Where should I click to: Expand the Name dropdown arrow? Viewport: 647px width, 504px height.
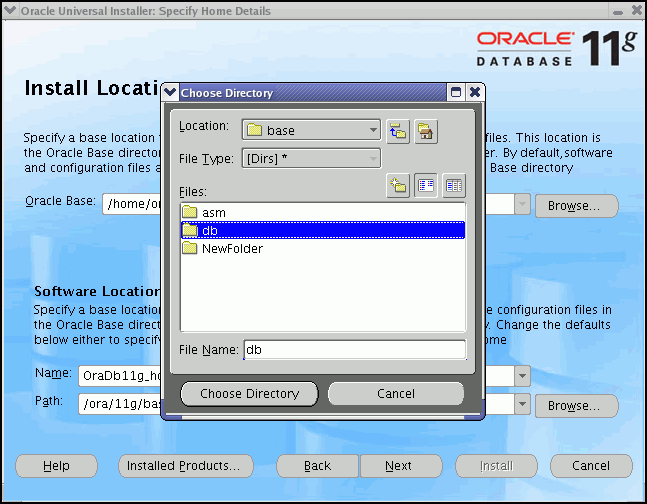point(522,376)
